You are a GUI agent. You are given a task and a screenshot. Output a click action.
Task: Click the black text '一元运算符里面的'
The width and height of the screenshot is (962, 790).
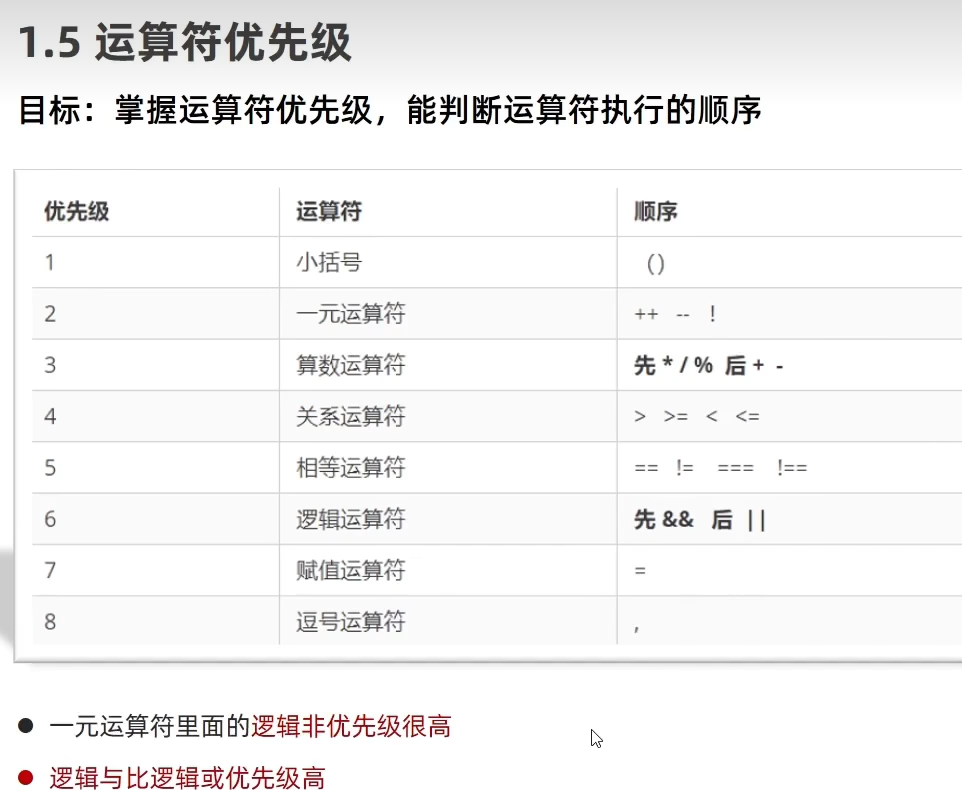(150, 727)
